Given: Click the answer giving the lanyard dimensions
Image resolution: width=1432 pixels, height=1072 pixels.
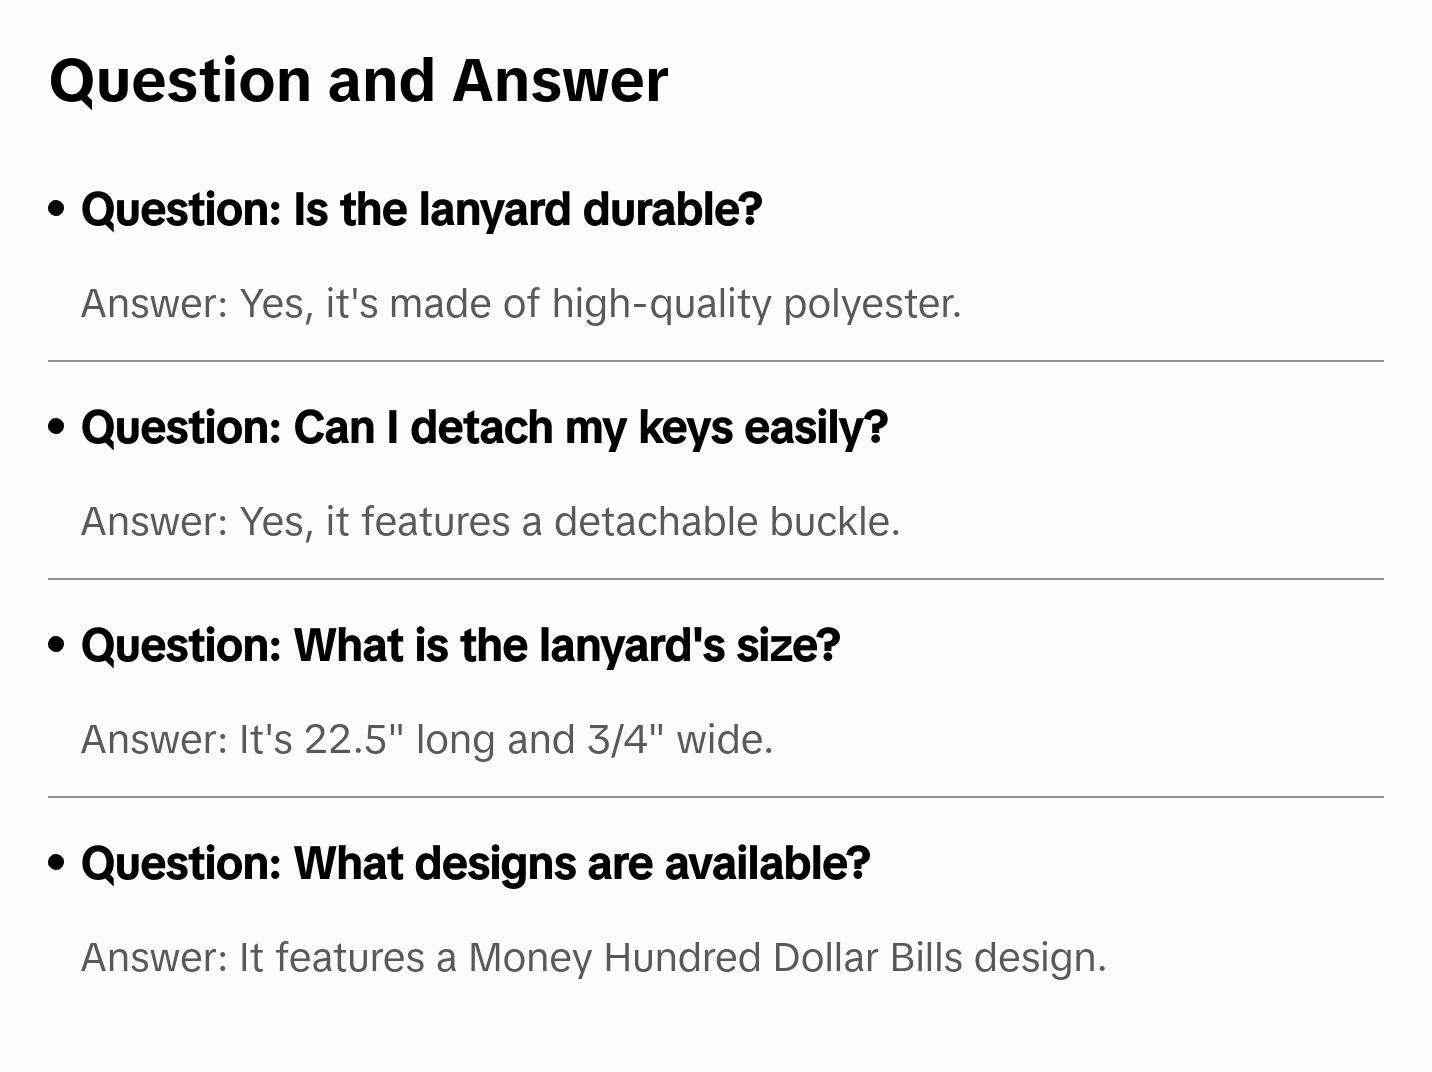Looking at the screenshot, I should point(427,739).
